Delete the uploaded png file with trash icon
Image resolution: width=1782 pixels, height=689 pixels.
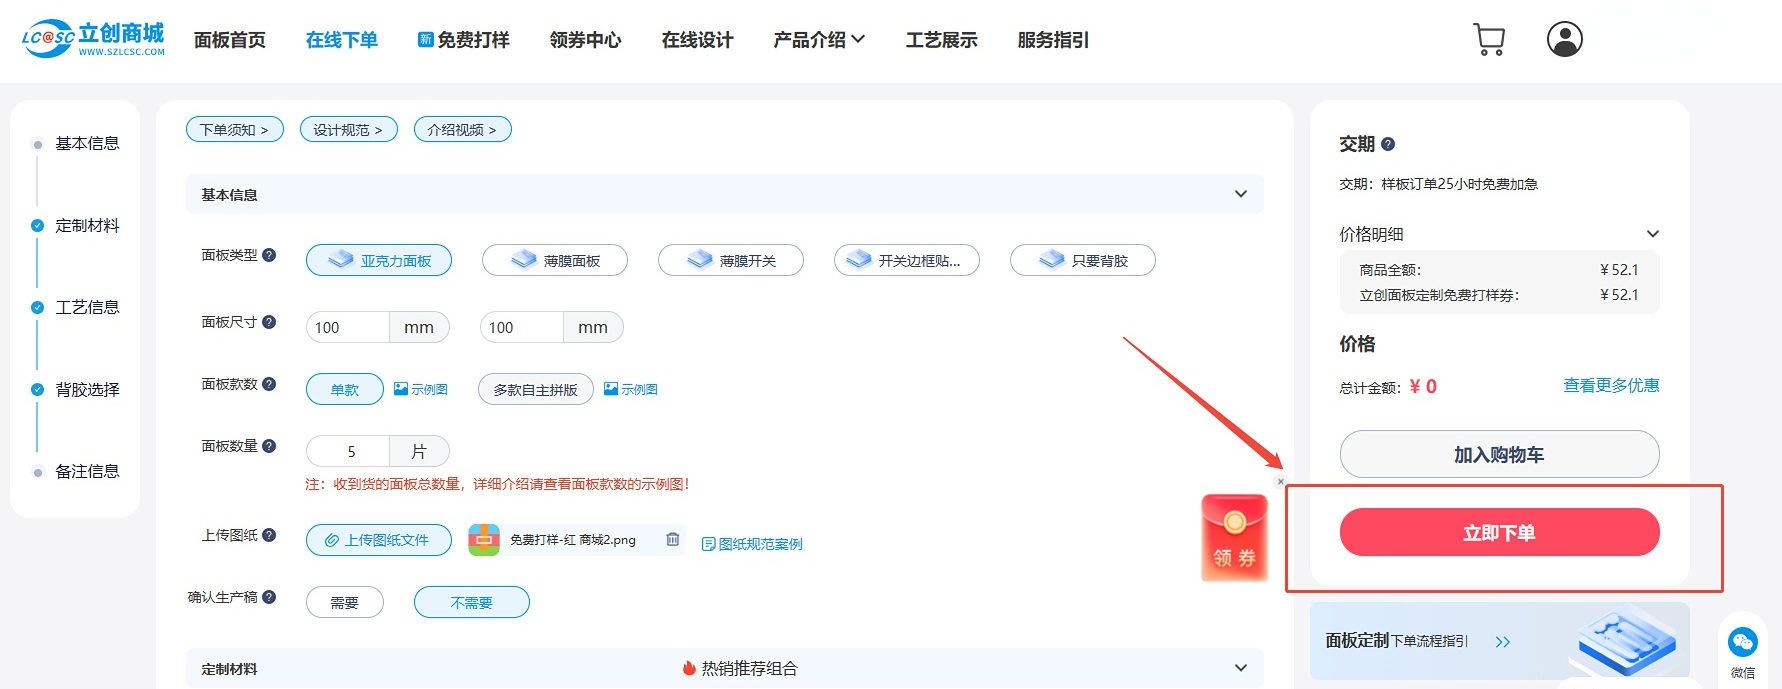click(x=673, y=540)
